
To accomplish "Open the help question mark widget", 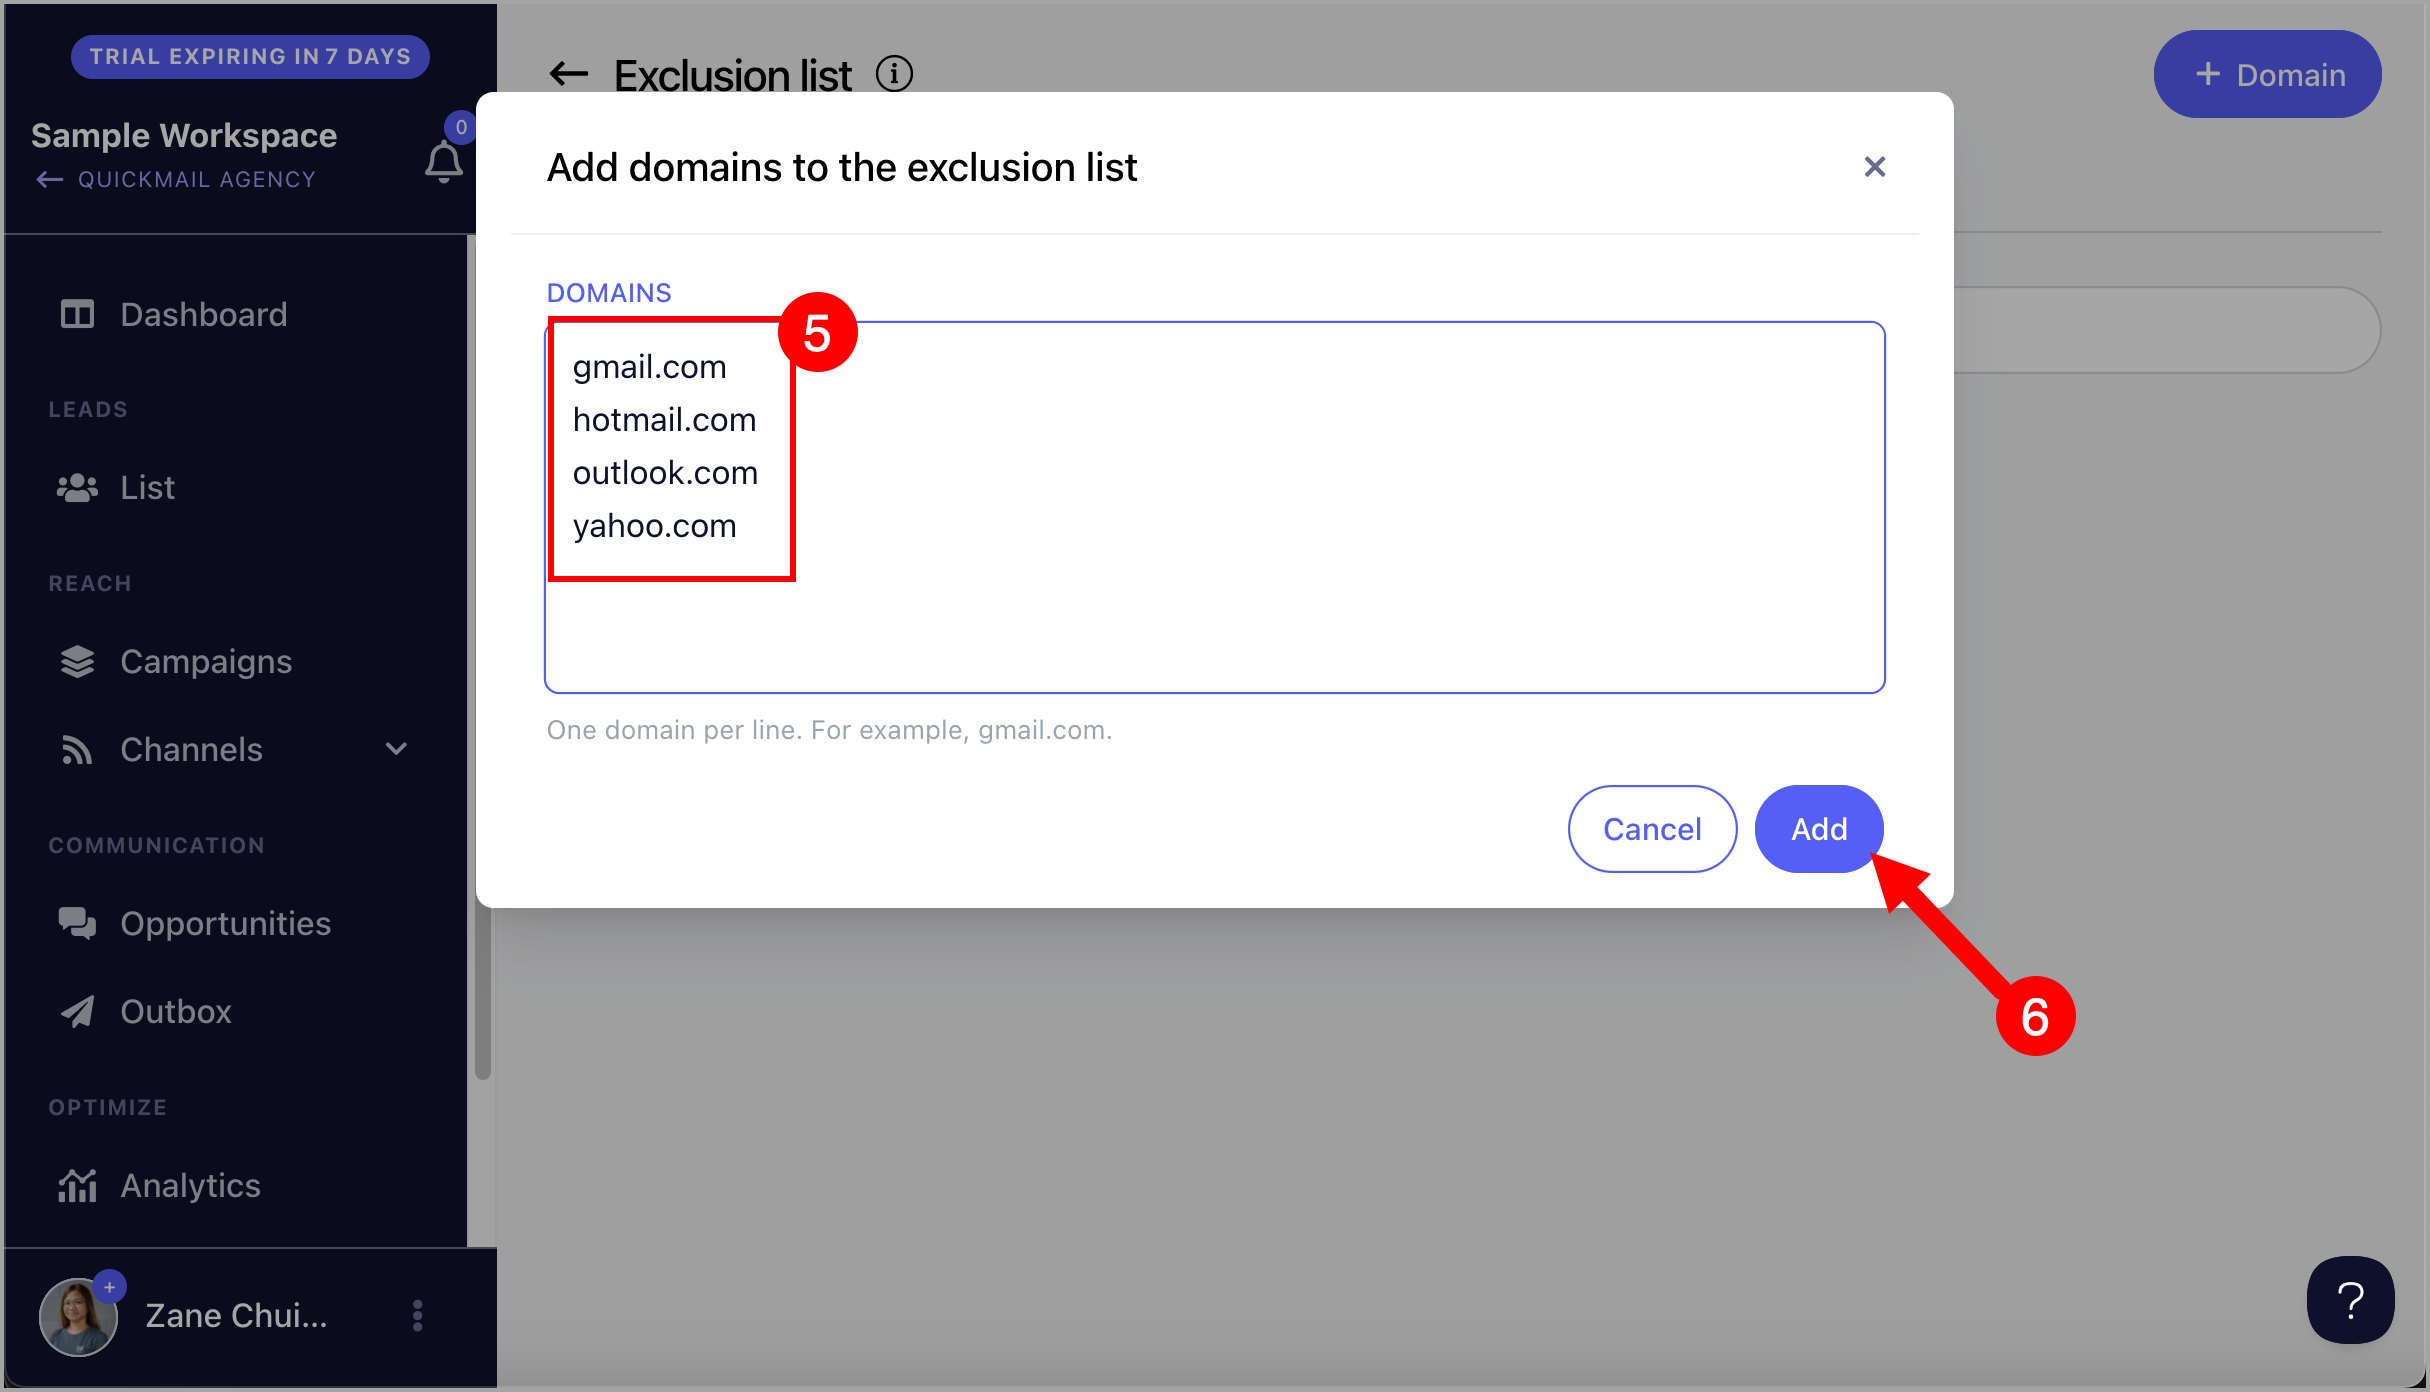I will point(2350,1300).
